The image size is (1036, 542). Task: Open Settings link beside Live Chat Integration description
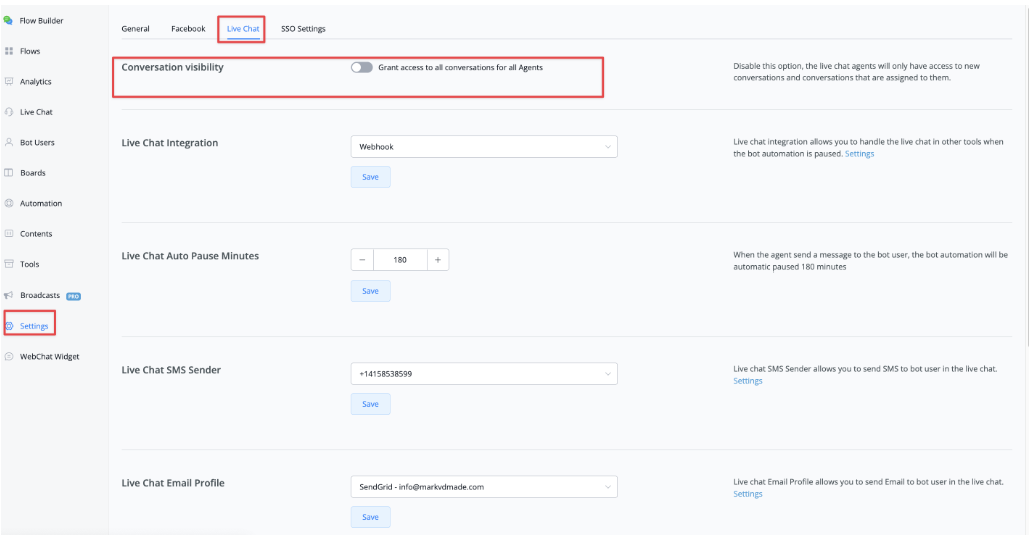(x=859, y=154)
